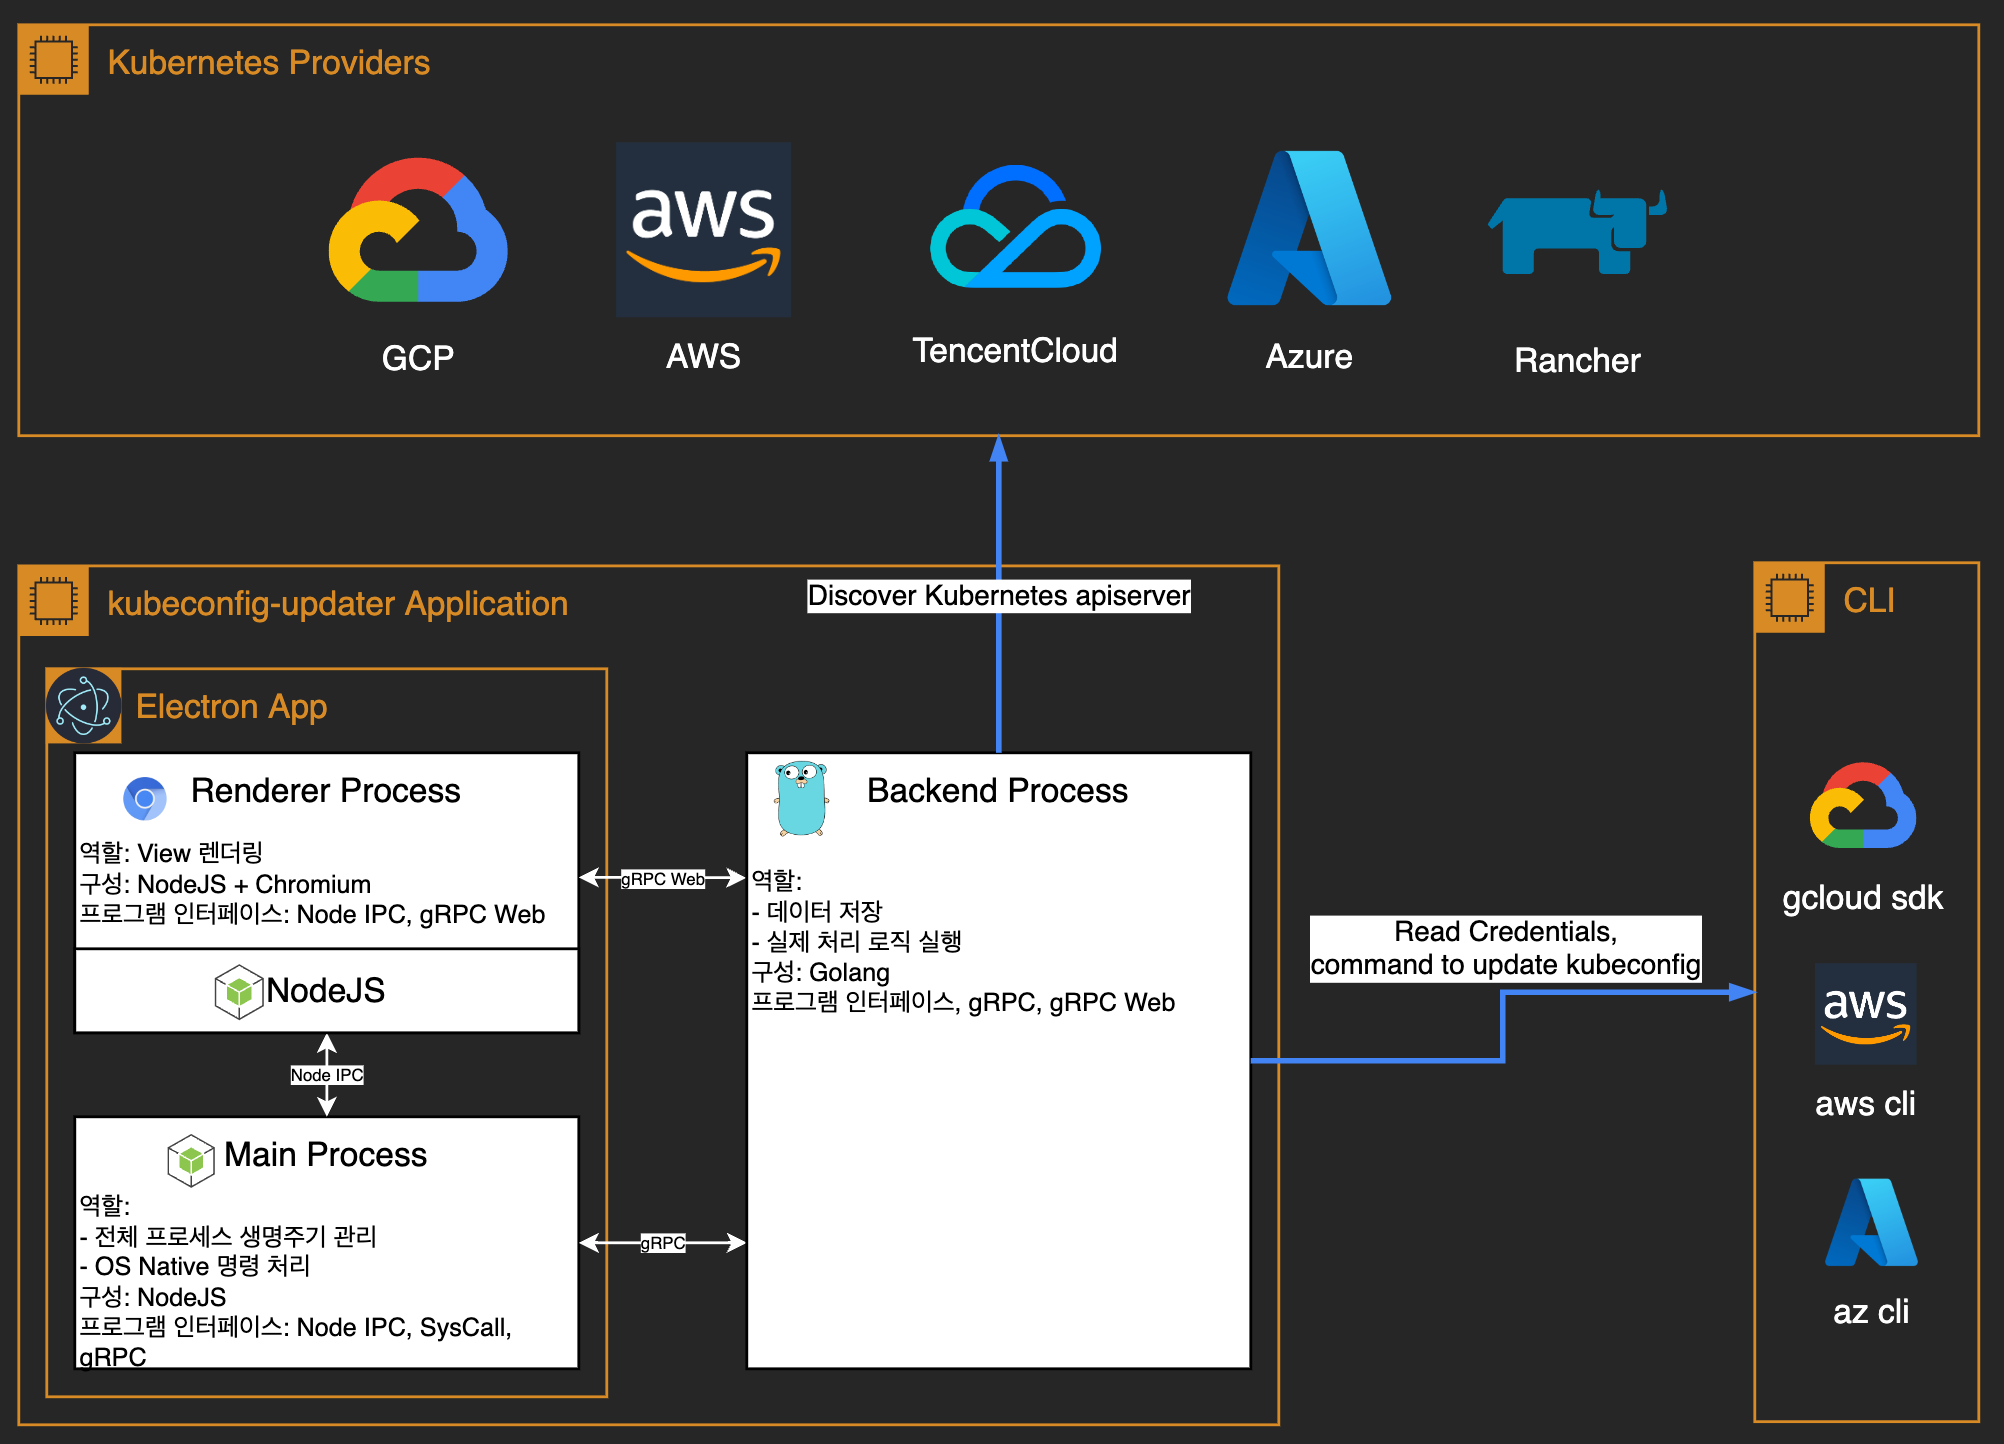
Task: Click the Azure logo in providers
Action: pyautogui.click(x=1308, y=229)
